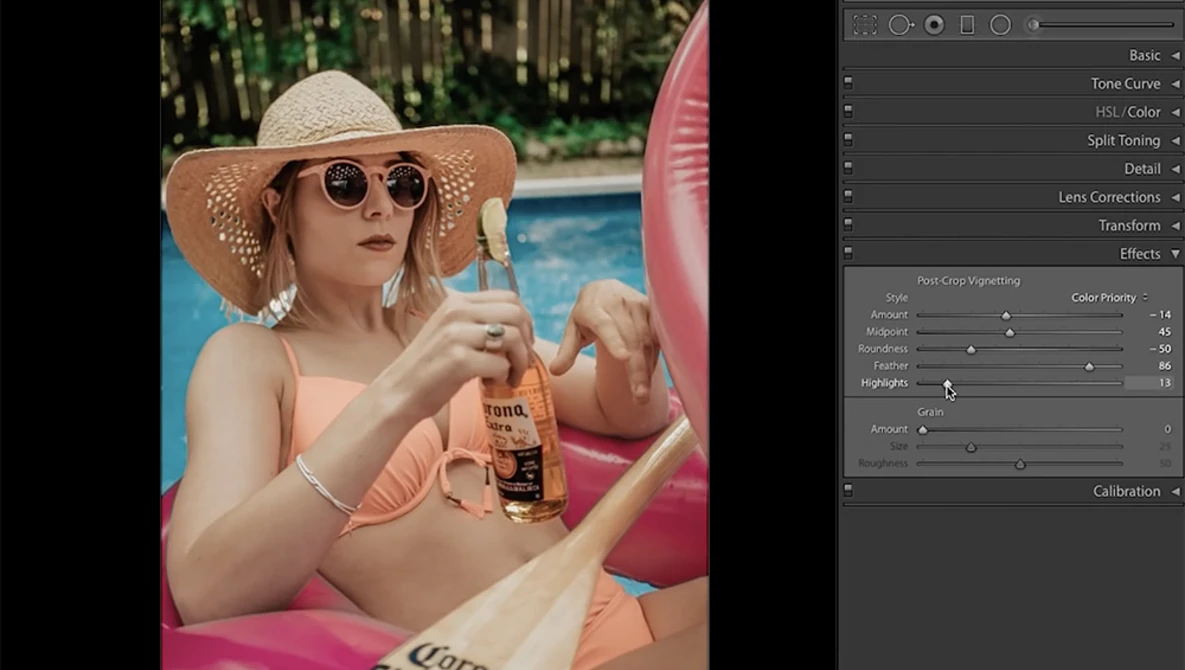Select the Radial Filter tool
Image resolution: width=1185 pixels, height=670 pixels.
1001,25
